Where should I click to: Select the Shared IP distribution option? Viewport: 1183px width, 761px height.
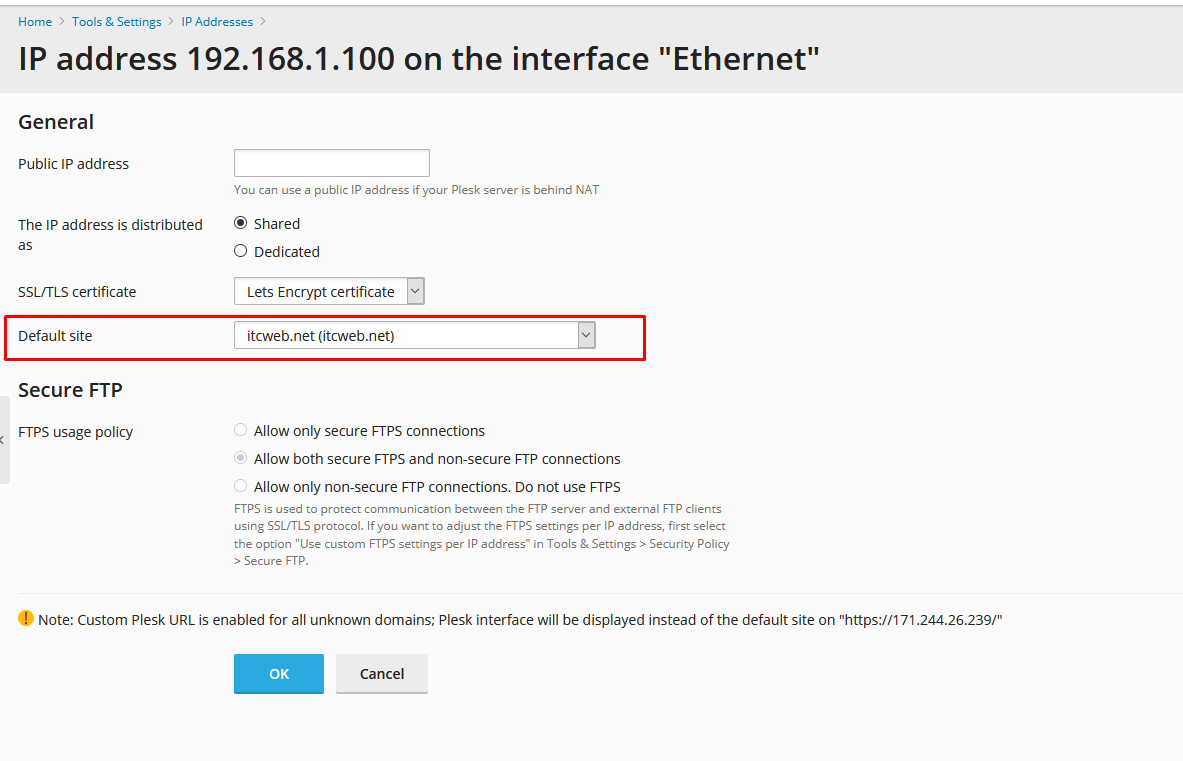click(240, 222)
